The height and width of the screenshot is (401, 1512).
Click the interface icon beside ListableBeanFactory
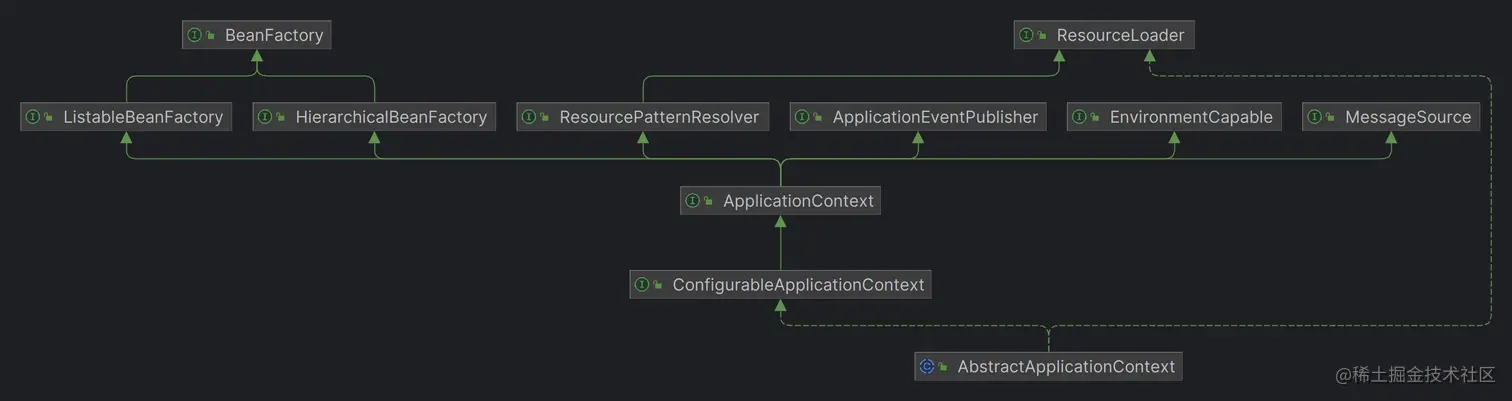click(33, 117)
